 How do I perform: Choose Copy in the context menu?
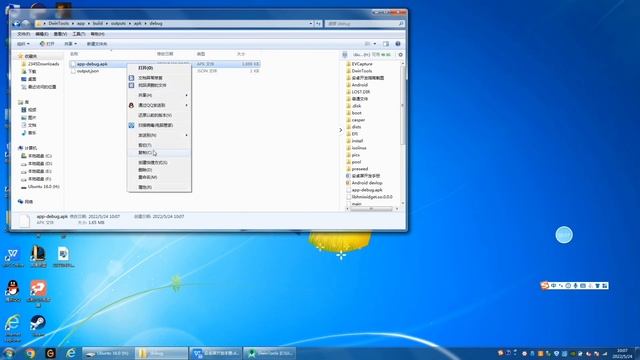click(x=159, y=153)
